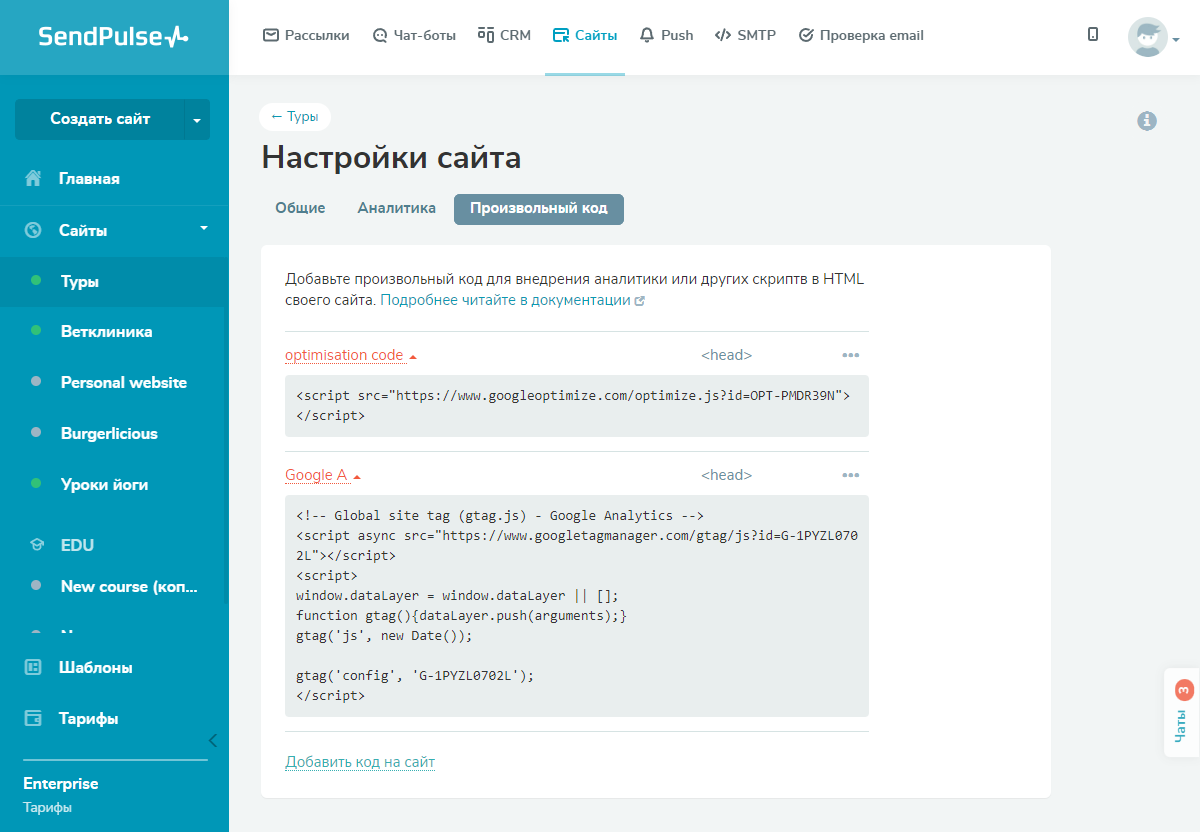This screenshot has height=832, width=1200.
Task: Collapse the Сайты section in sidebar
Action: point(204,229)
